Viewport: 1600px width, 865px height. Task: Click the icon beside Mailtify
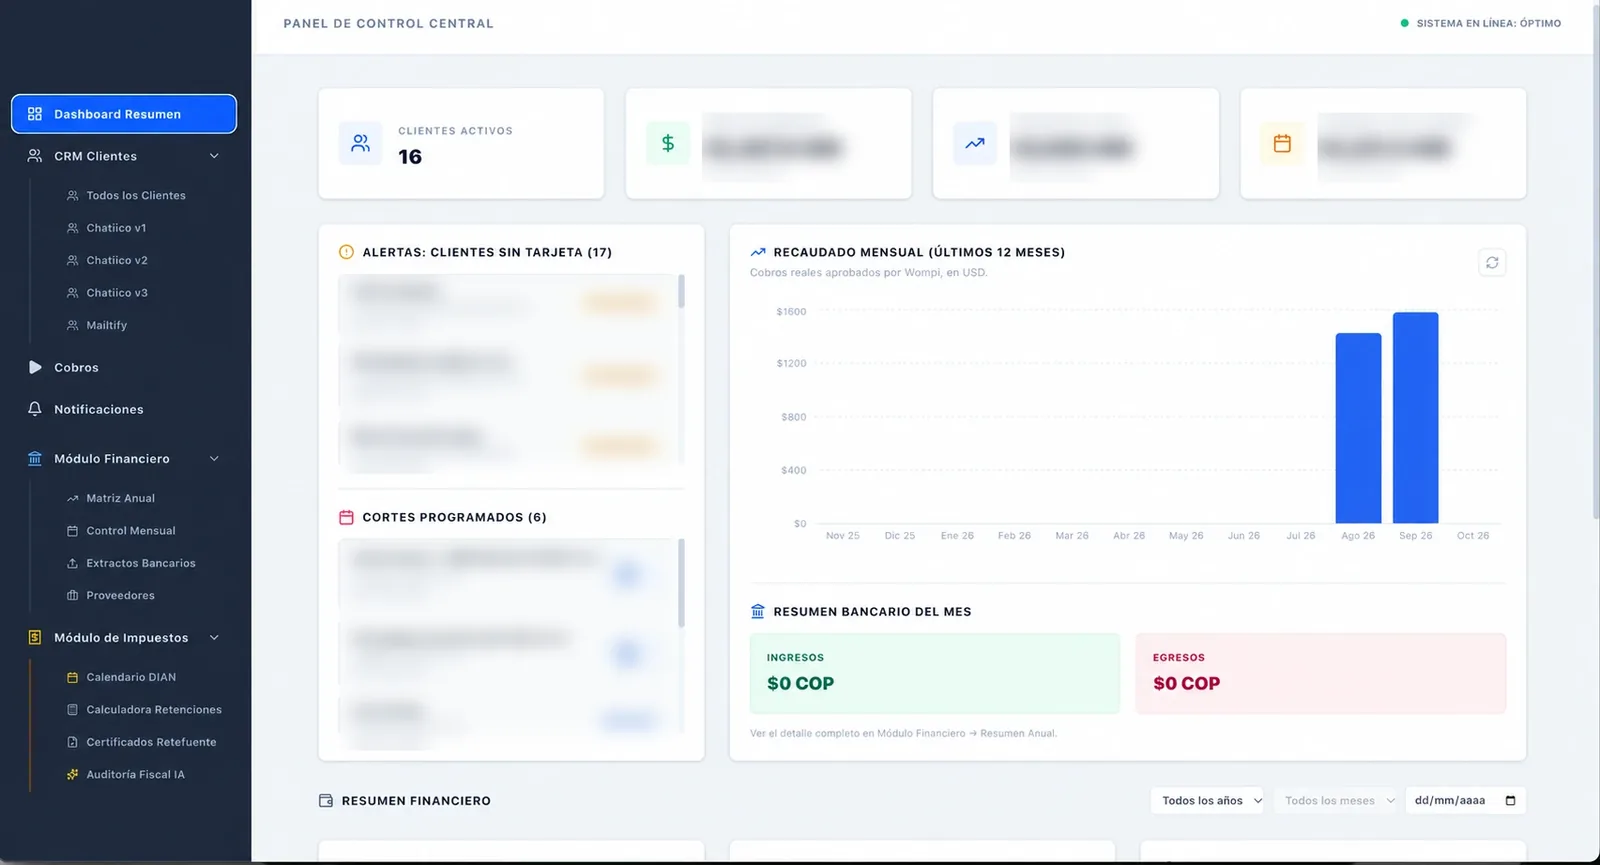[x=72, y=326]
